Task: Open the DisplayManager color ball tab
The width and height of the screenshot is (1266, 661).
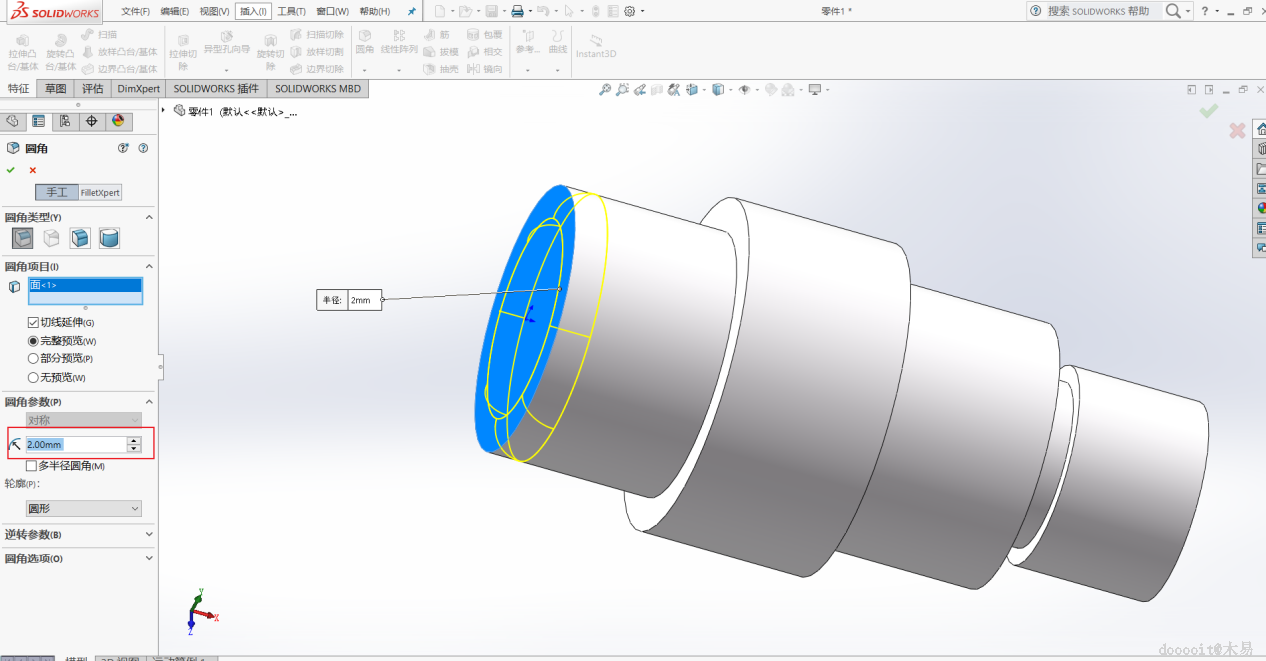Action: pos(118,121)
